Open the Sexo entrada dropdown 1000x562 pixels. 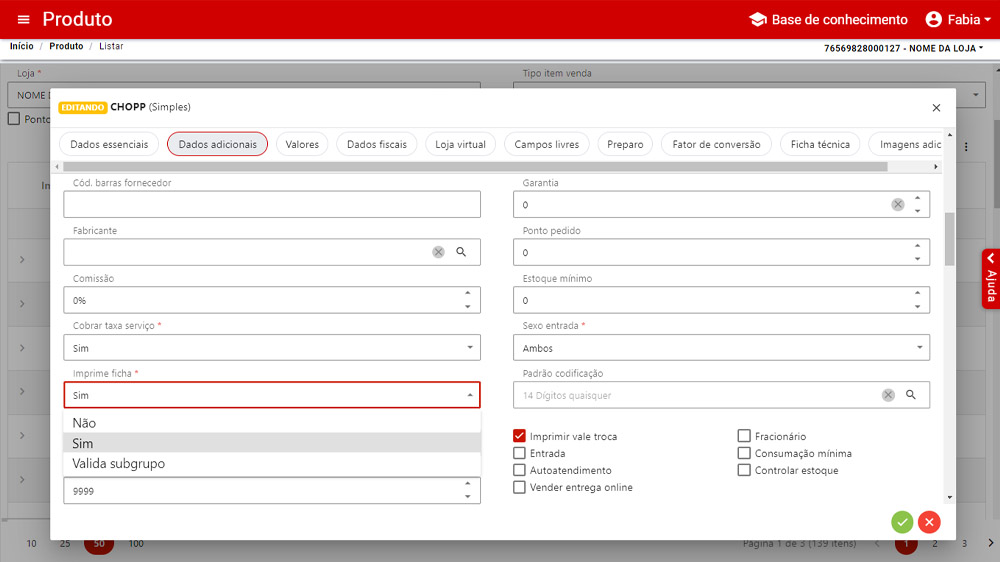(x=720, y=348)
